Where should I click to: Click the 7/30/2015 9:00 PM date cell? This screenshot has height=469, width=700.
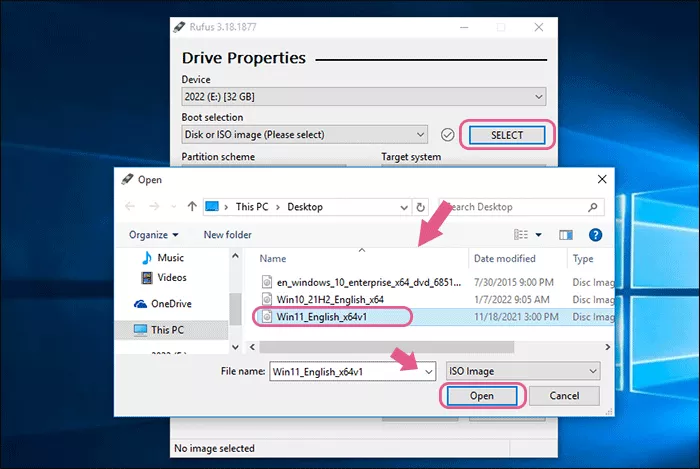coord(513,282)
